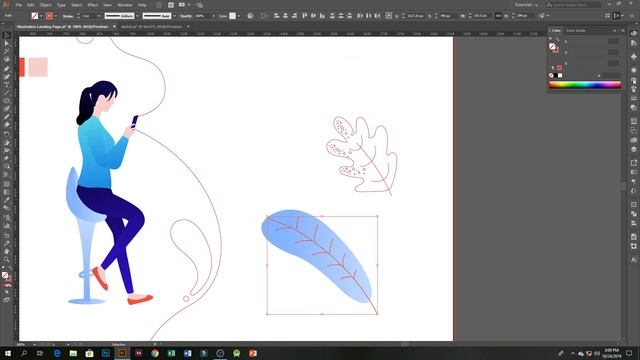This screenshot has height=360, width=640.
Task: Click the Arrange Documents icon in menu bar
Action: (x=183, y=5)
